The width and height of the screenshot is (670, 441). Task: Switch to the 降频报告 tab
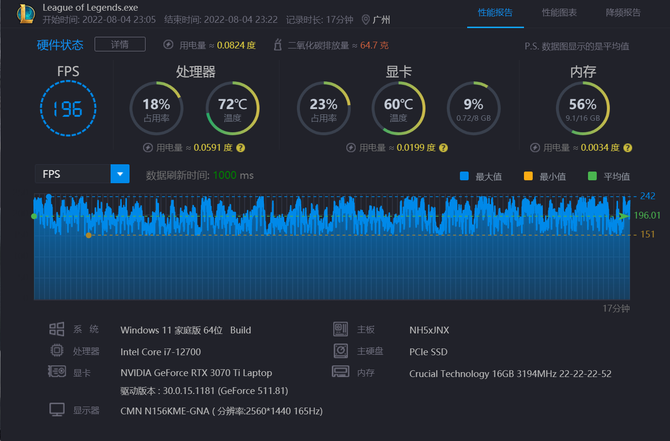[x=623, y=13]
